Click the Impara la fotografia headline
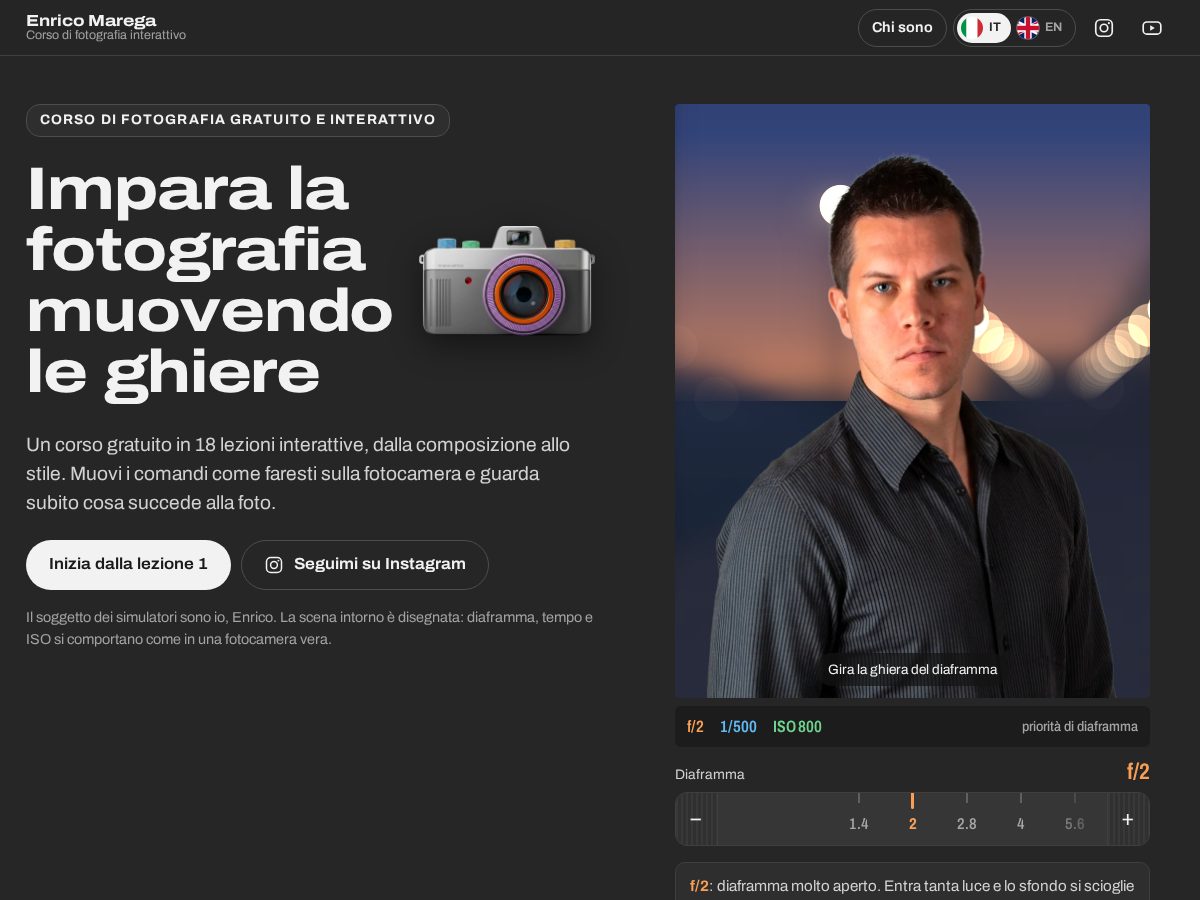This screenshot has height=900, width=1200. [210, 279]
